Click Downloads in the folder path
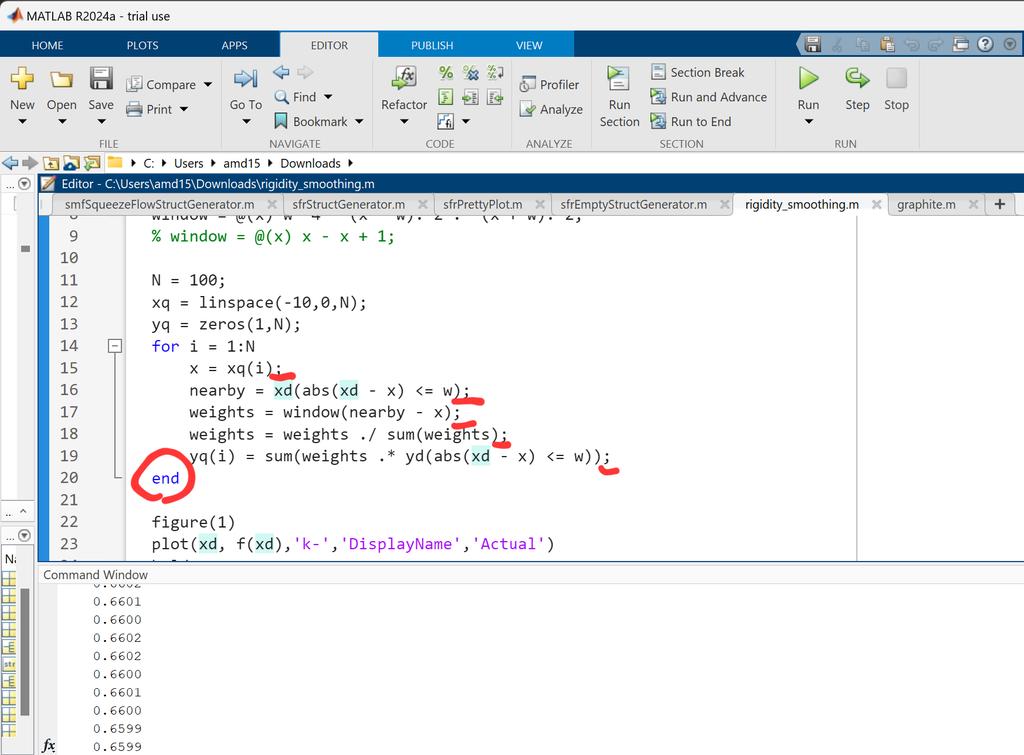Viewport: 1024px width, 755px height. tap(310, 163)
